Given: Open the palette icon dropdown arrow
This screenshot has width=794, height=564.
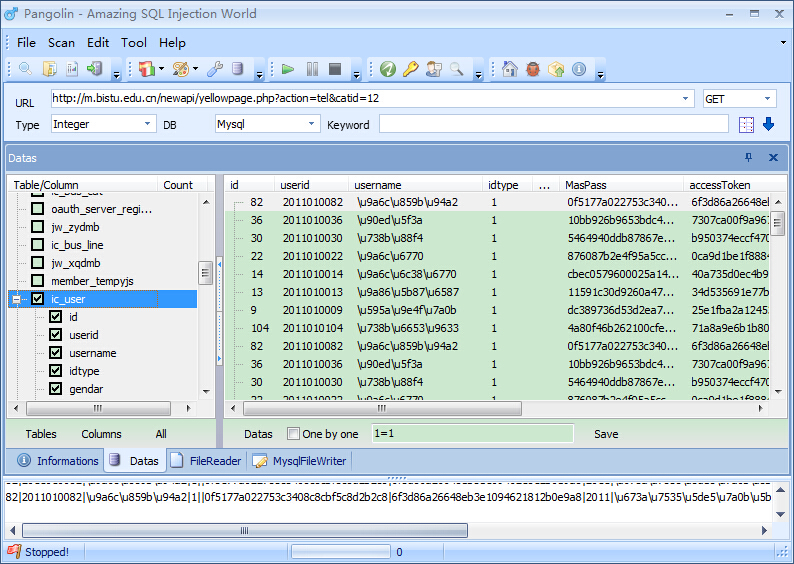Looking at the screenshot, I should click(195, 69).
